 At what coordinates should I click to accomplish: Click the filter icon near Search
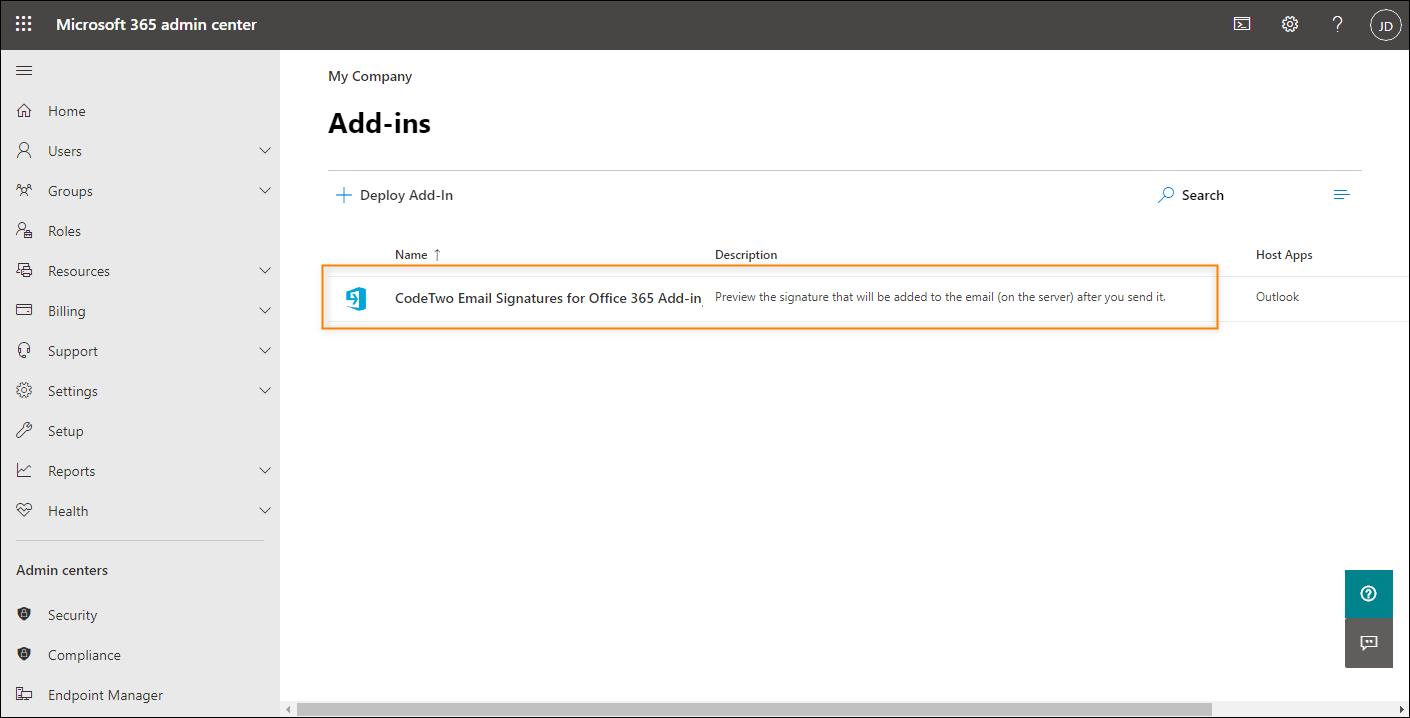tap(1341, 194)
